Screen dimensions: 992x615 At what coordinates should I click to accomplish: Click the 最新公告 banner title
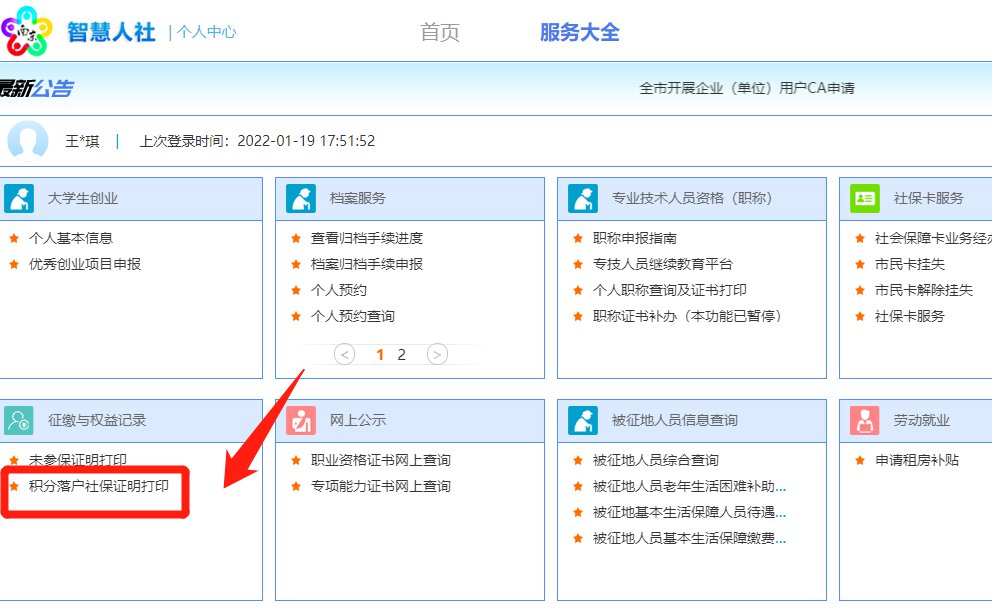point(37,88)
